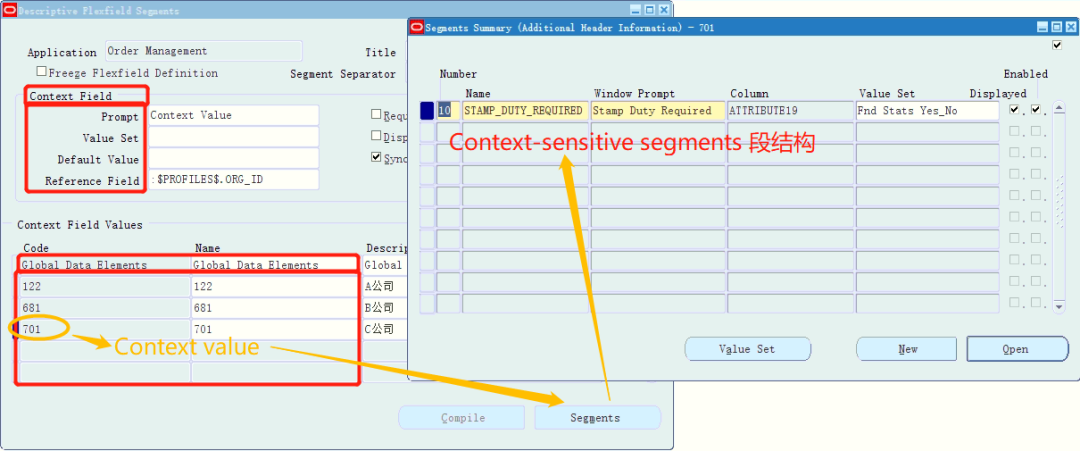Click Column cell ATTRIBUTE19
1080x451 pixels.
pyautogui.click(x=791, y=110)
